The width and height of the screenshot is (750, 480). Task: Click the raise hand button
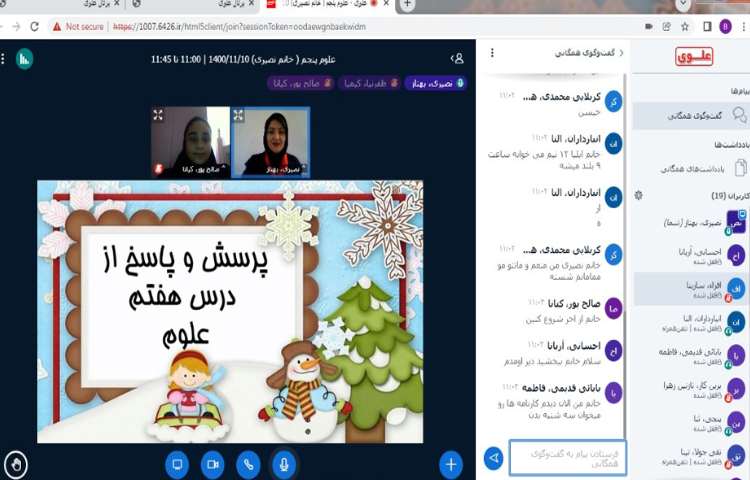click(16, 464)
